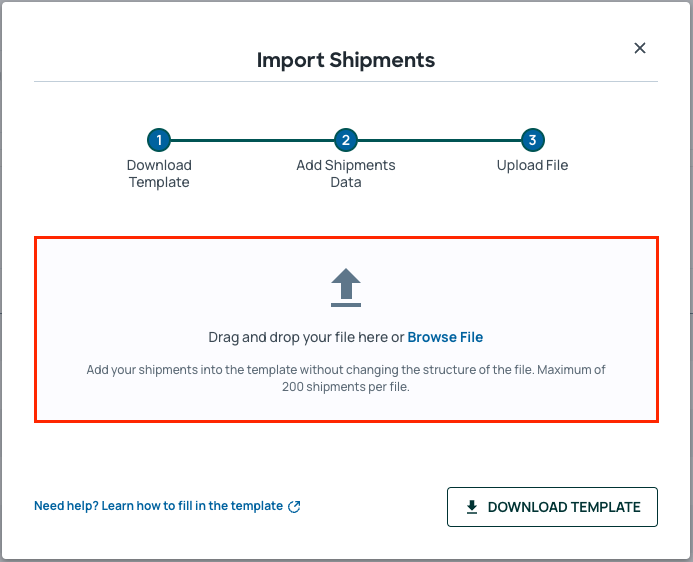Click the drag and drop file zone
This screenshot has width=693, height=562.
pos(346,330)
